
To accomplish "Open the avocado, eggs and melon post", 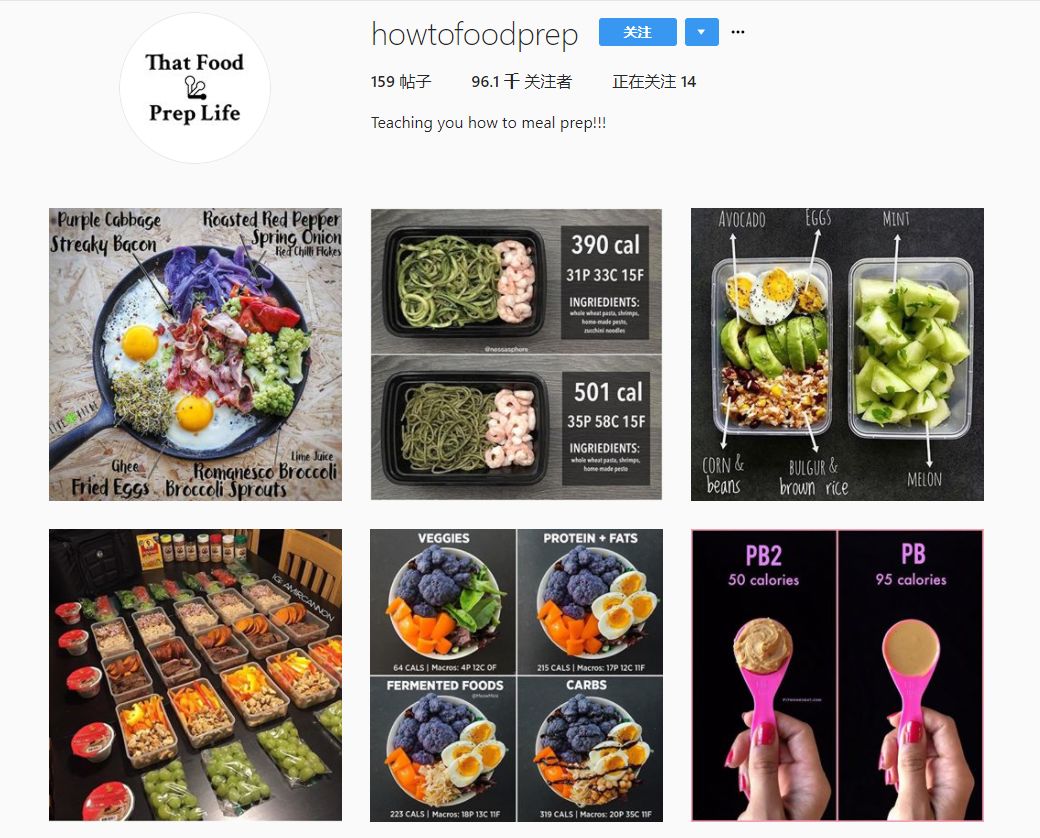I will (x=837, y=354).
